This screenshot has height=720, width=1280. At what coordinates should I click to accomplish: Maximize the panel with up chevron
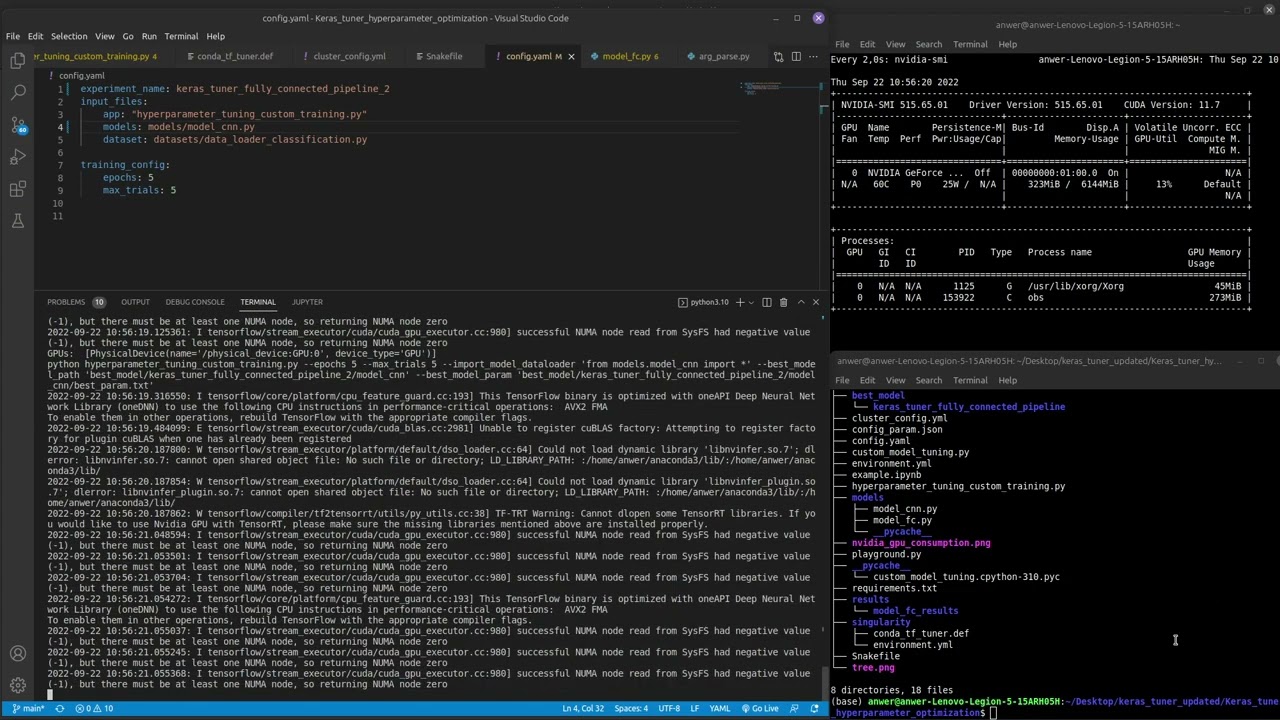point(800,302)
